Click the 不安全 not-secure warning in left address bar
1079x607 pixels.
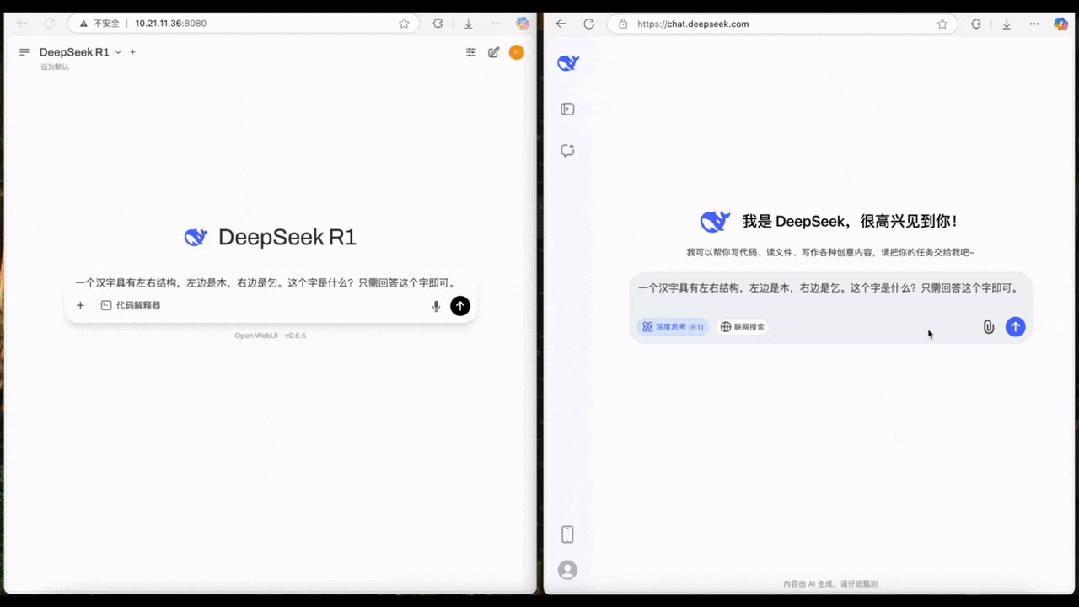click(x=99, y=23)
